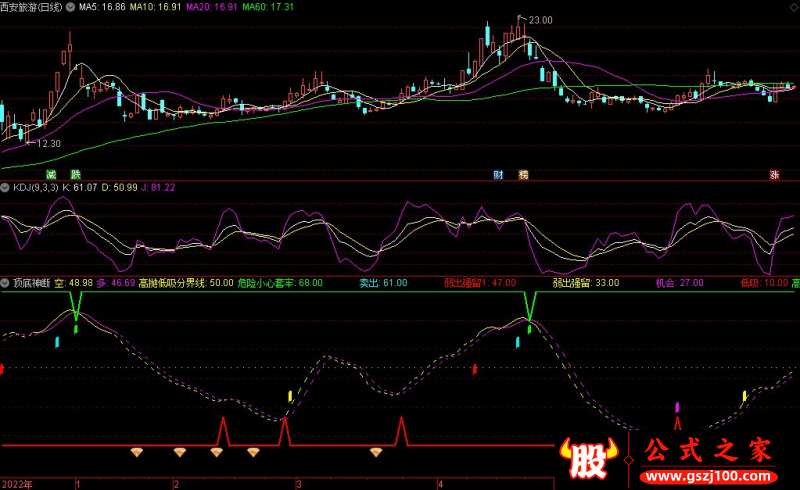Click the magenta signal bar above red arrow
Viewport: 800px width, 490px height.
pos(678,406)
